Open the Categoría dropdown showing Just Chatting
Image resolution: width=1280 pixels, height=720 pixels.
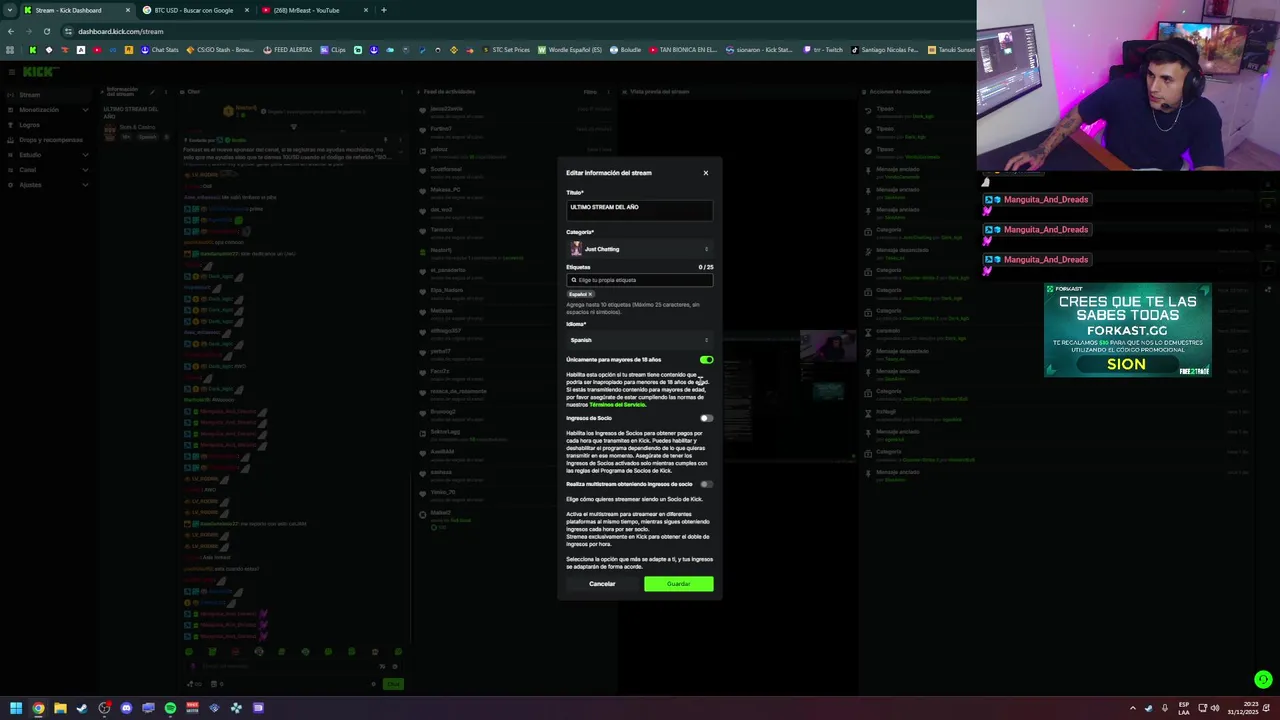tap(639, 249)
